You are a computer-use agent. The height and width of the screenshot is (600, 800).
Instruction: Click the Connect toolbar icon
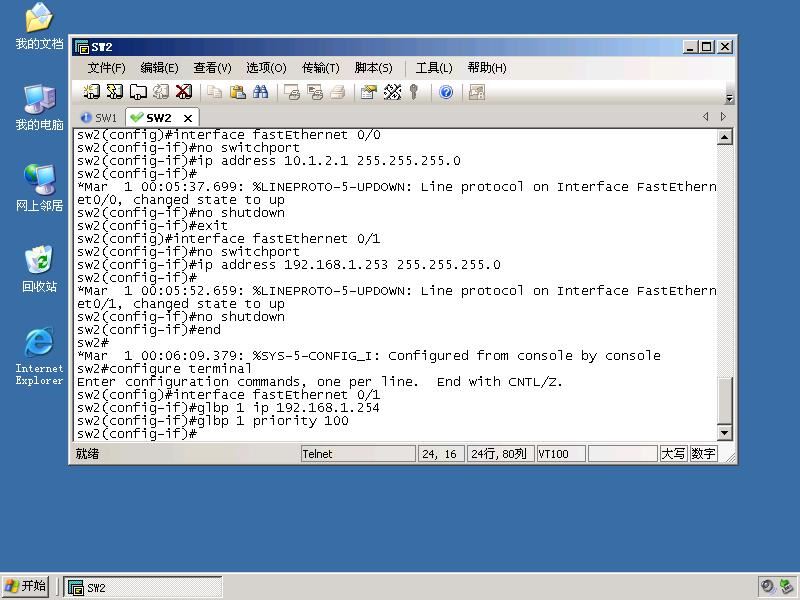pos(91,92)
